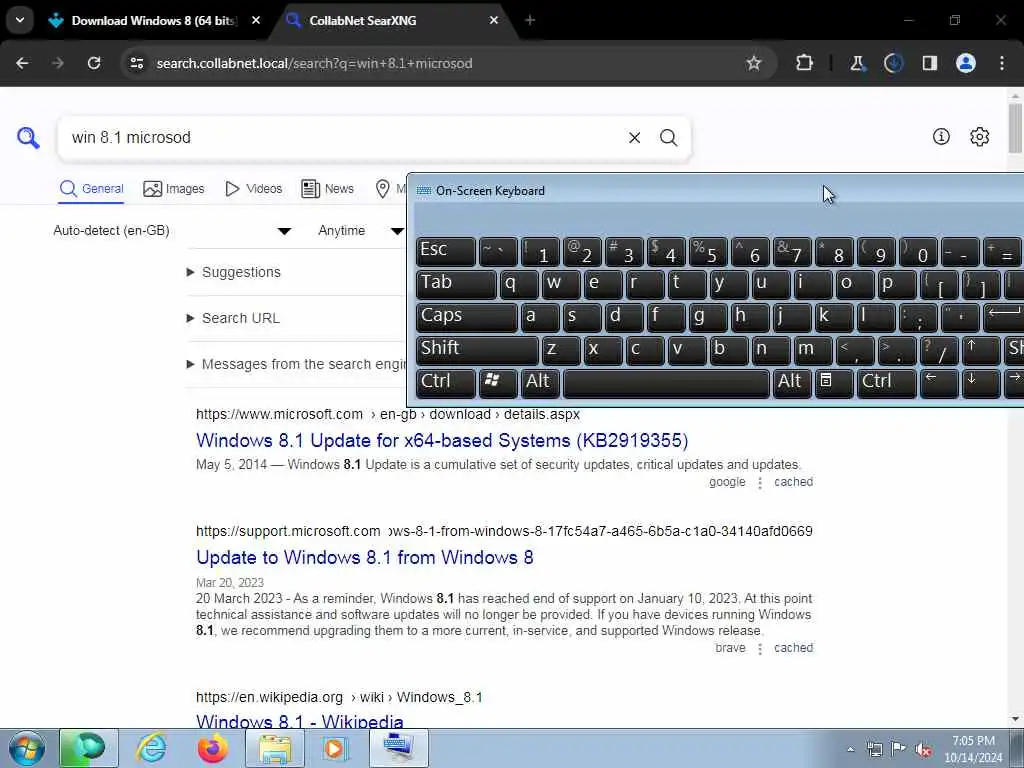Screen dimensions: 1024x768
Task: Open SearXNG preferences gear
Action: pos(980,136)
